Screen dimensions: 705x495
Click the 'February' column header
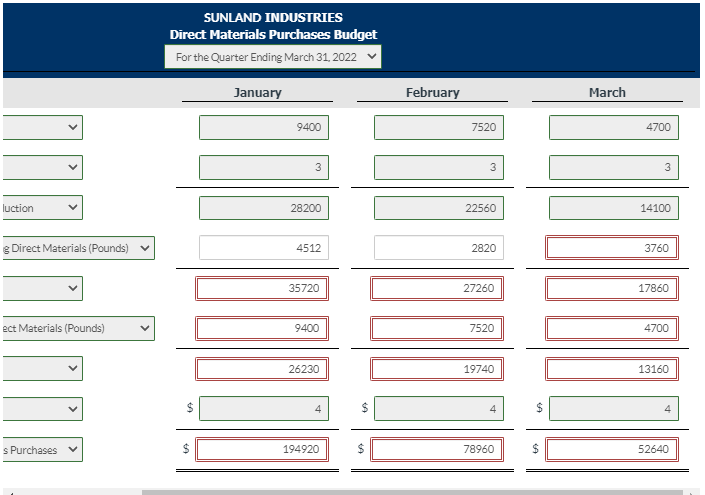(x=433, y=92)
